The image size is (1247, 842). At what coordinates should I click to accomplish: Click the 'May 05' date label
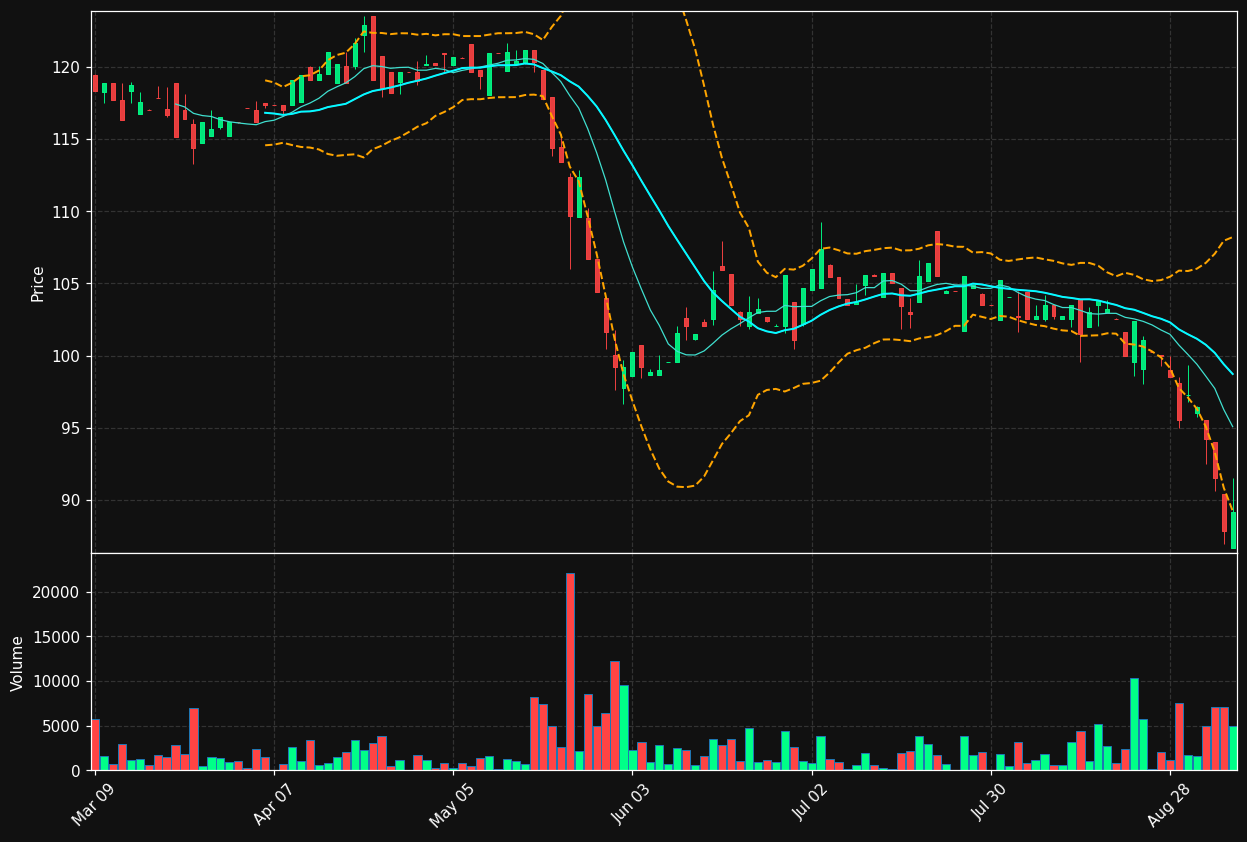tap(452, 805)
